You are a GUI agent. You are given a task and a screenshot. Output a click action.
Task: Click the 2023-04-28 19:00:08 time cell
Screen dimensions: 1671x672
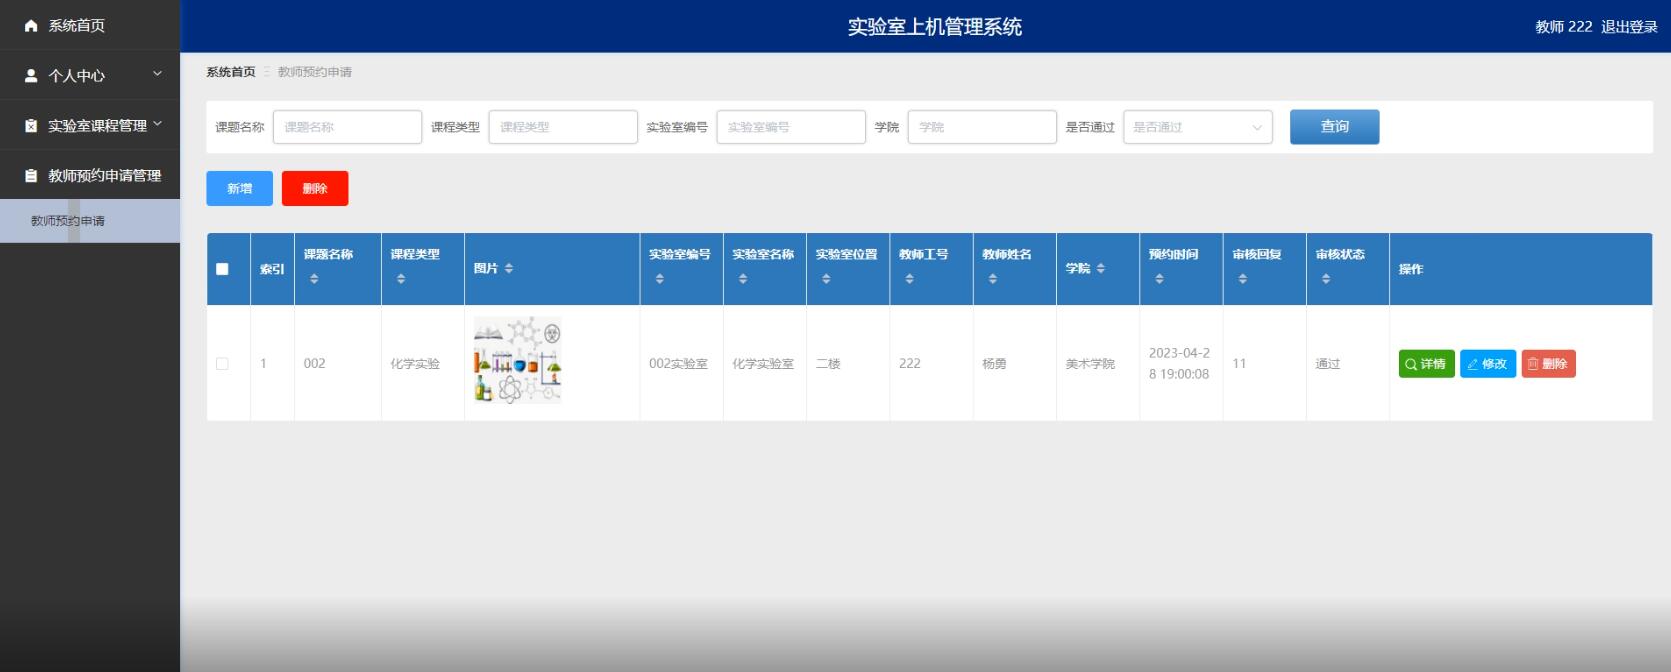(x=1179, y=364)
